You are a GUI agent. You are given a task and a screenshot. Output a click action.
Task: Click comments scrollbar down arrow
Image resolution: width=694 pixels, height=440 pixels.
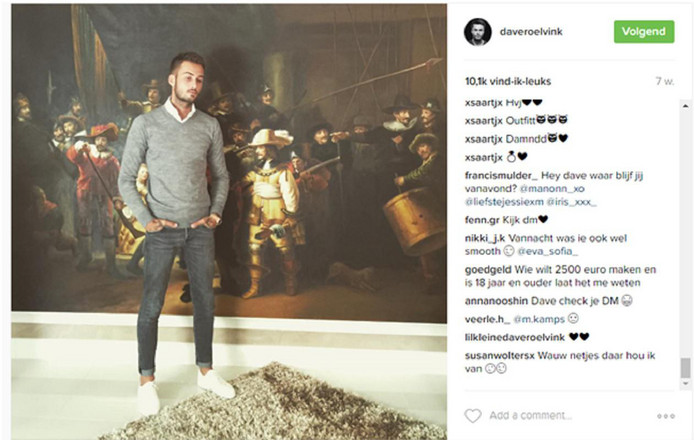click(686, 383)
